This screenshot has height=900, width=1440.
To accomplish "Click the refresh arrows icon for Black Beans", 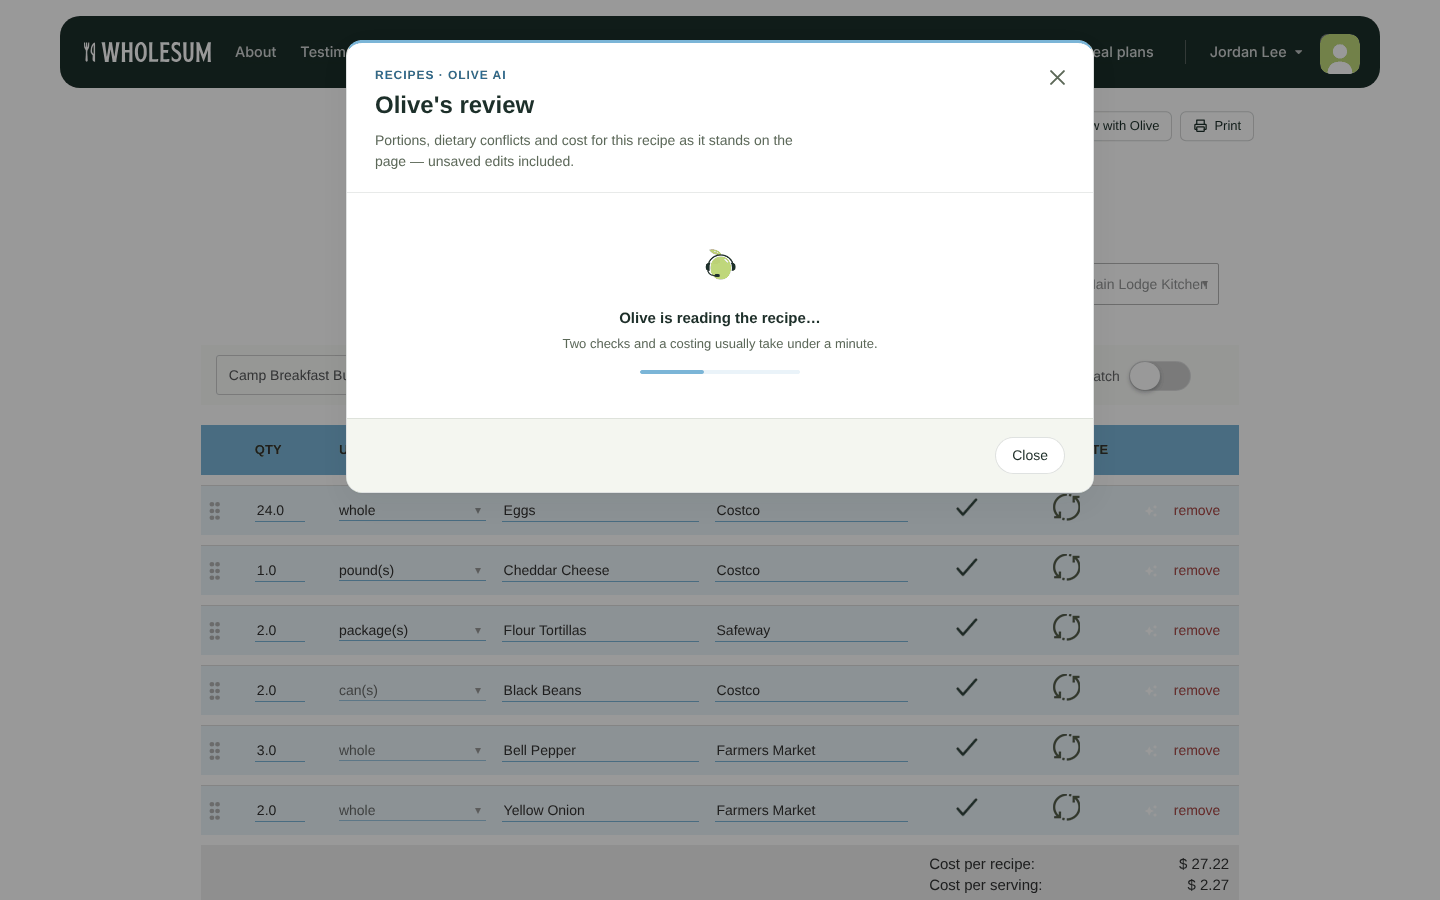I will pyautogui.click(x=1067, y=688).
